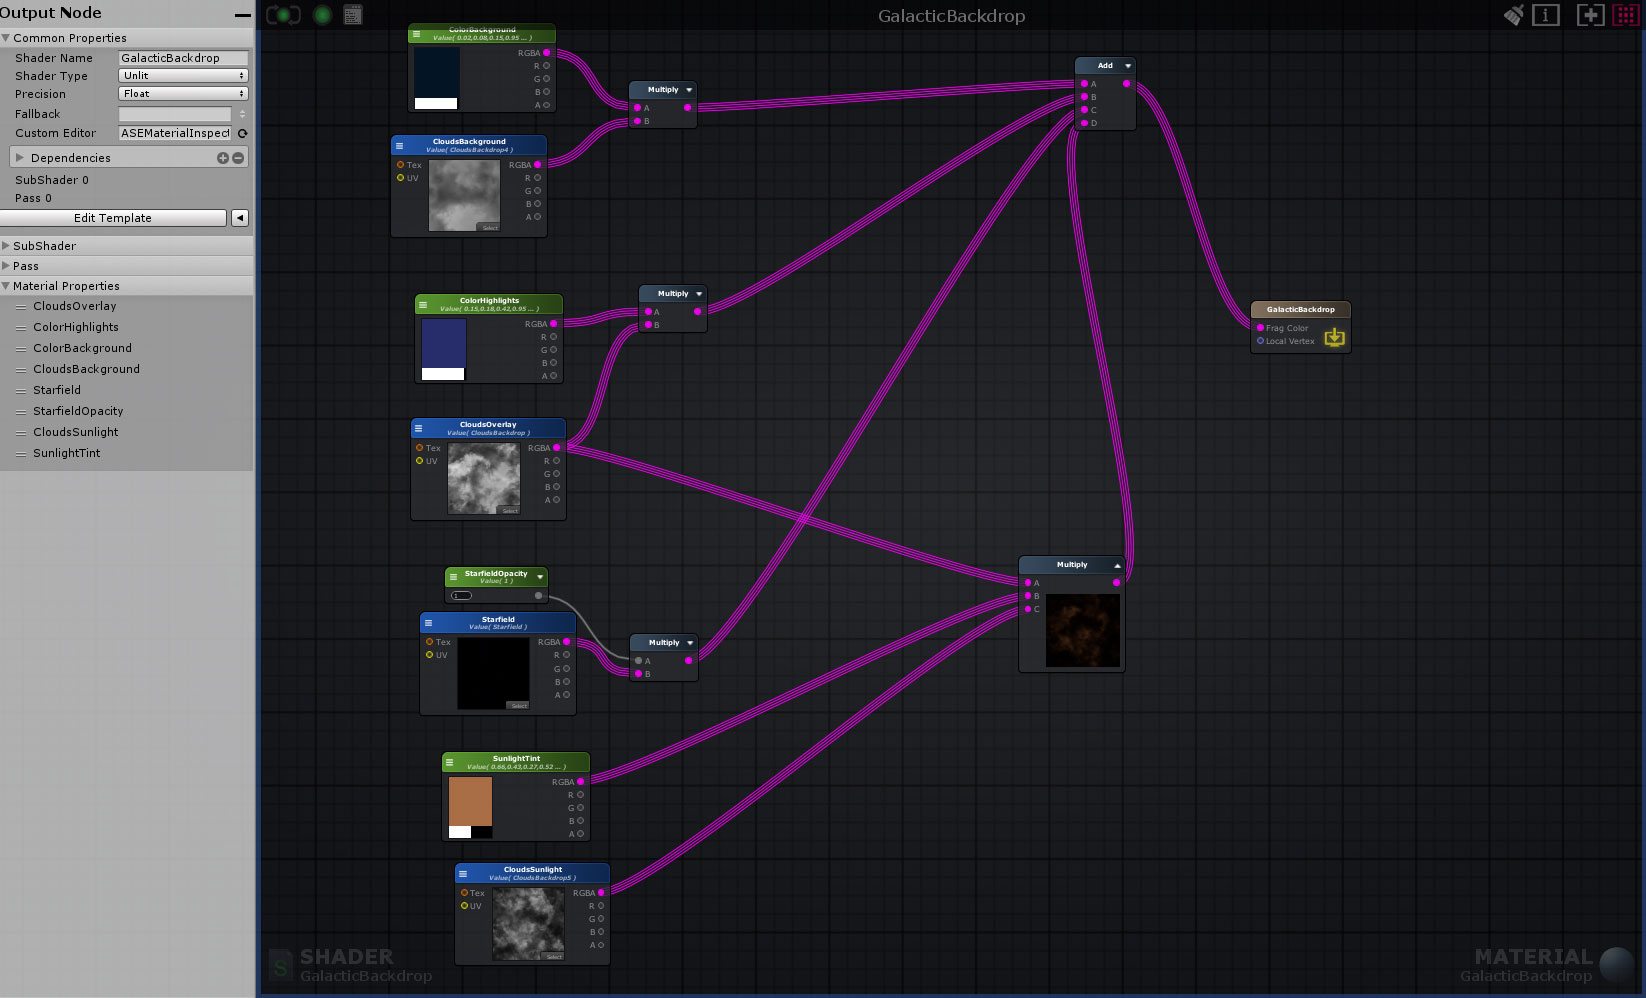Click the green shader update button
Image resolution: width=1646 pixels, height=998 pixels.
tap(322, 15)
